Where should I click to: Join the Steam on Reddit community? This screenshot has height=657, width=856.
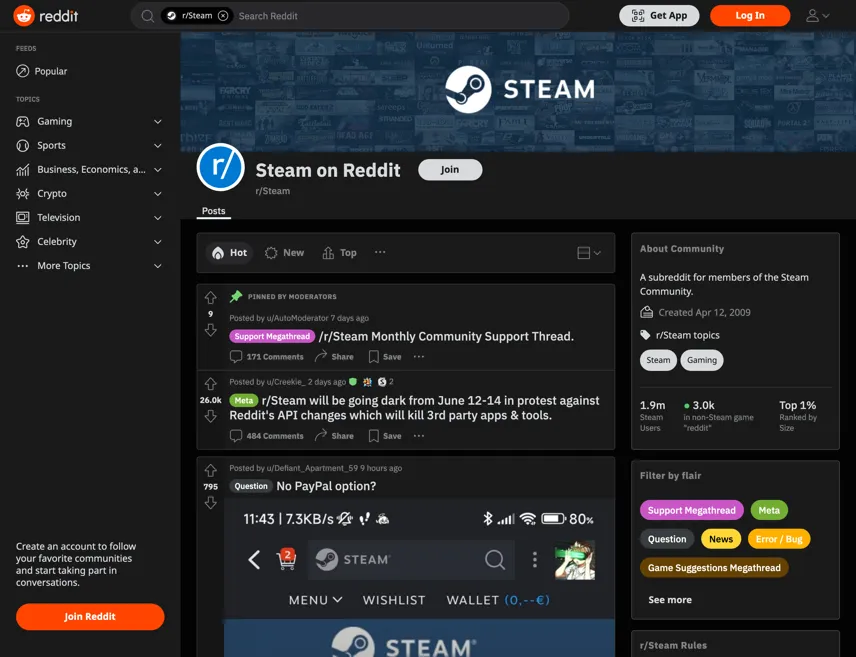[450, 169]
